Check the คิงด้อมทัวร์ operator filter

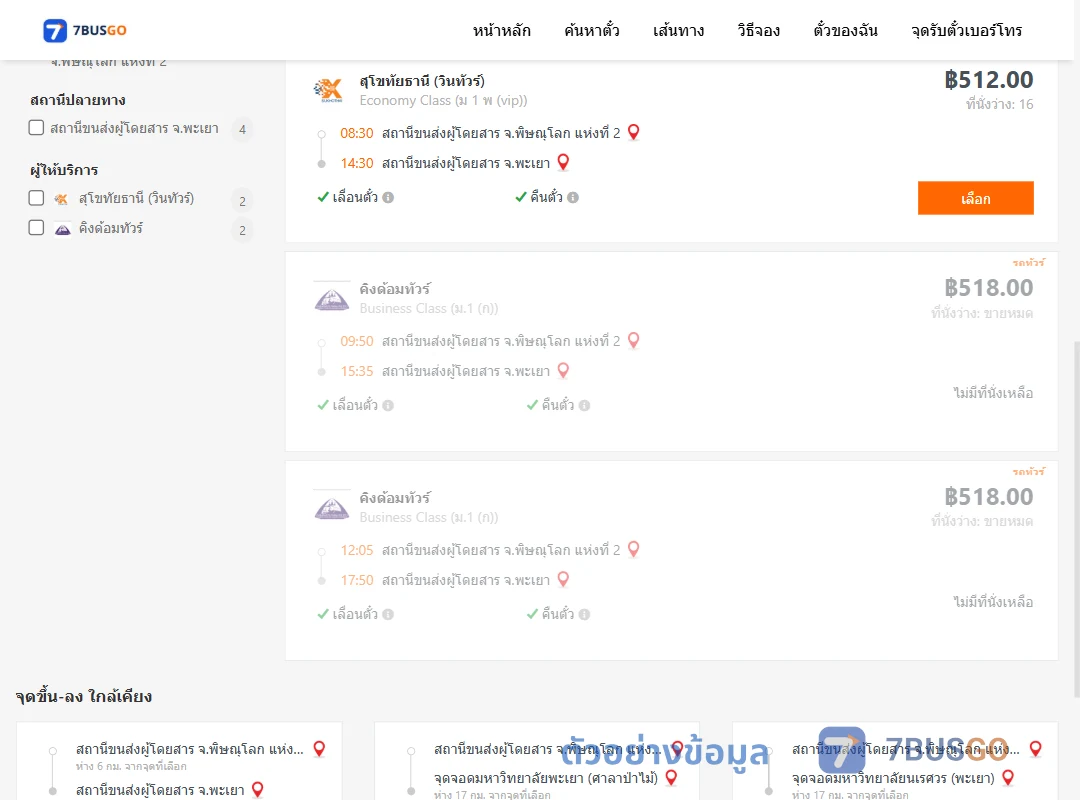point(37,227)
